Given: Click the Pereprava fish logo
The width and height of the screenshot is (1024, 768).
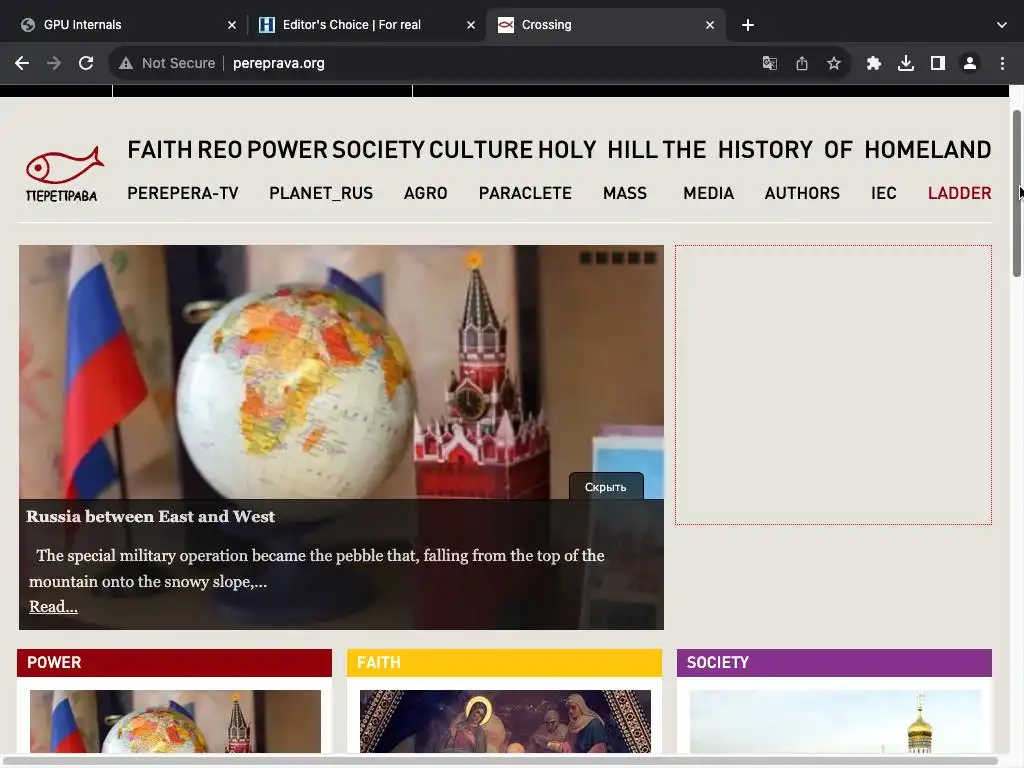Looking at the screenshot, I should point(63,174).
